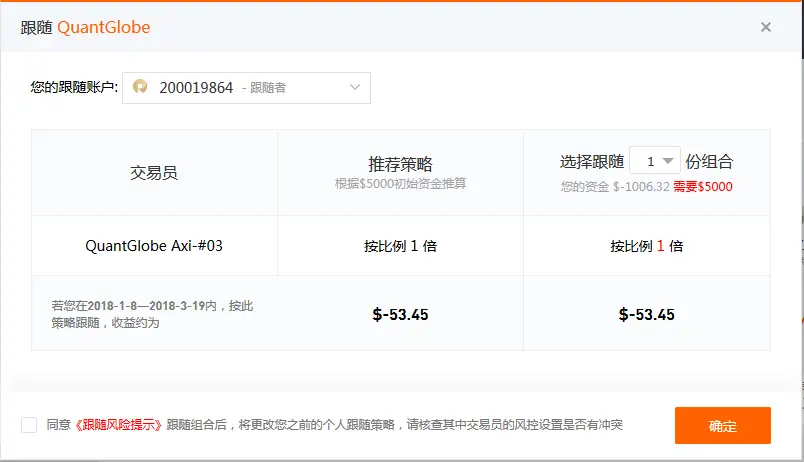This screenshot has height=462, width=804.
Task: Click the account avatar icon beside 200019864
Action: pos(140,87)
